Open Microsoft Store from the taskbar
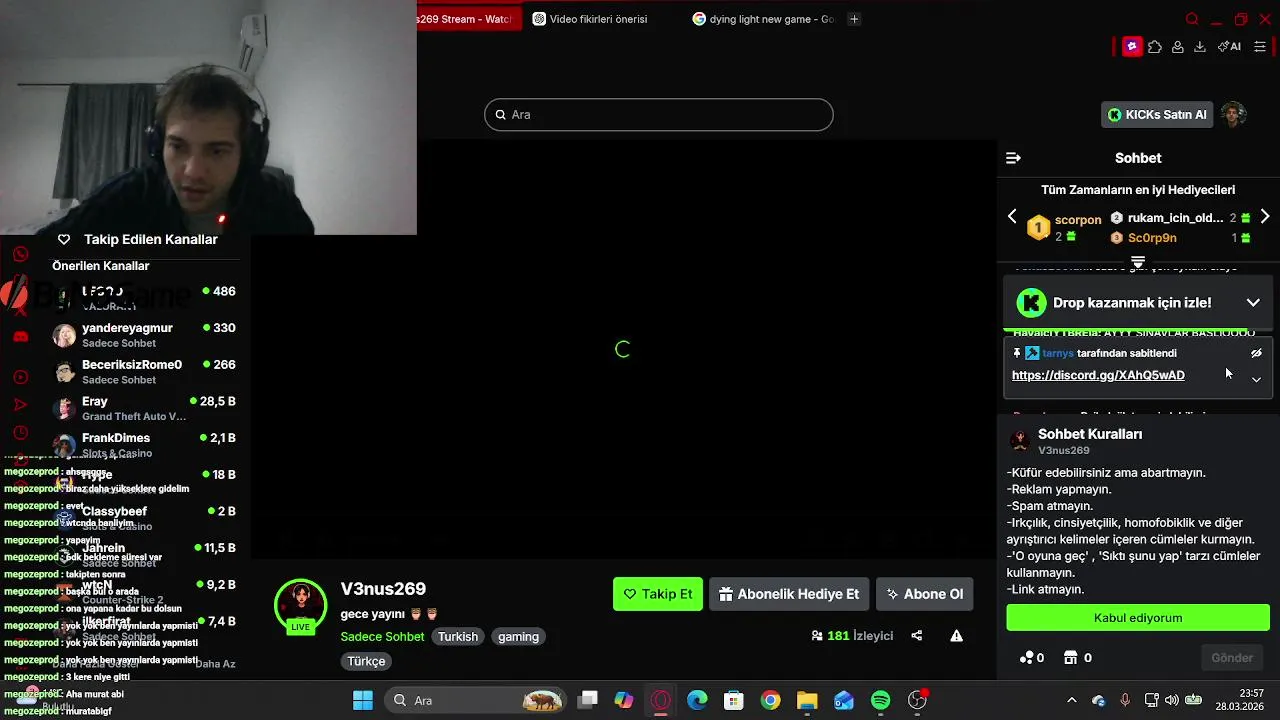 [734, 700]
